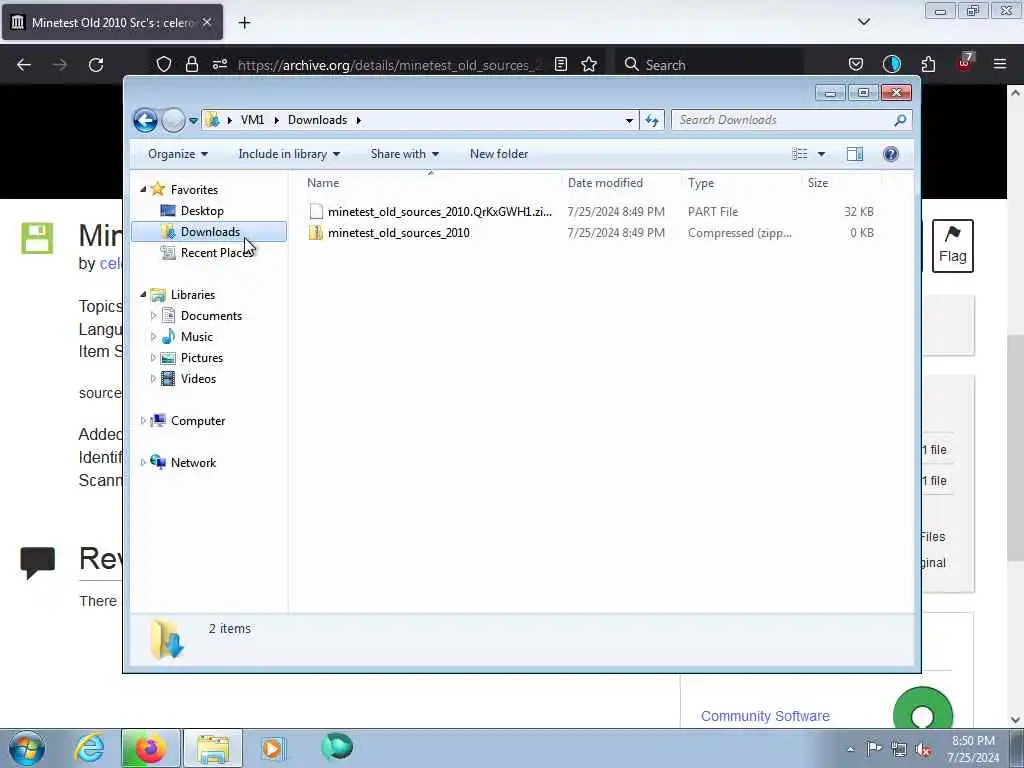Click the magnifier icon in Search Downloads
The width and height of the screenshot is (1024, 768).
900,120
